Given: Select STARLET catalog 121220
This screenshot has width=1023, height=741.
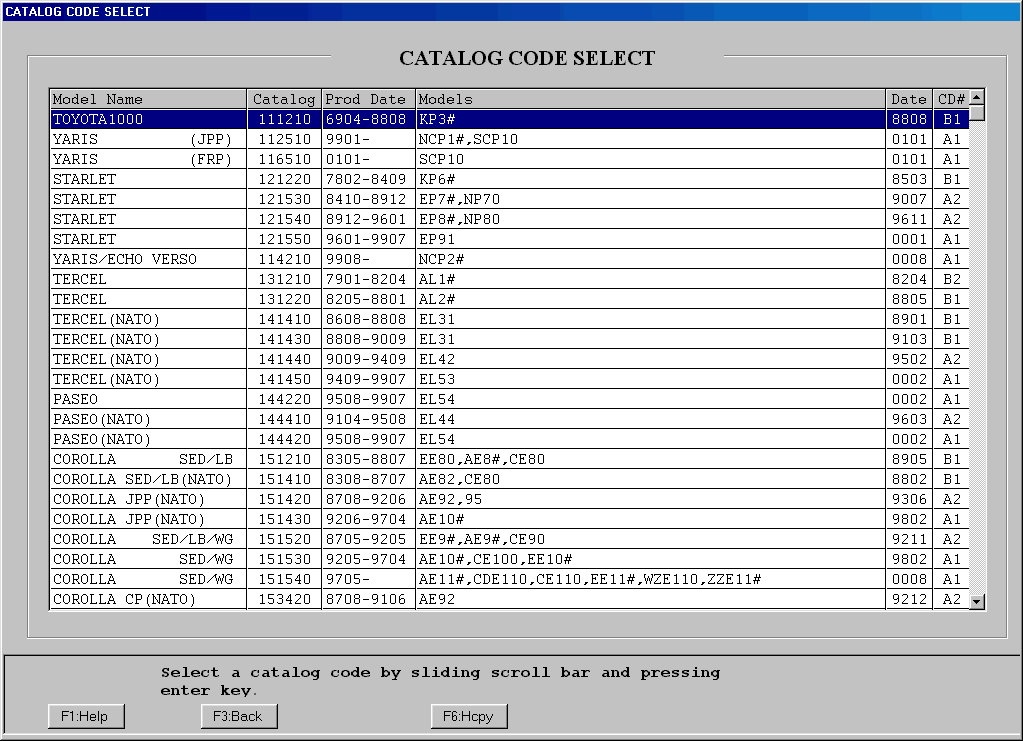Looking at the screenshot, I should tap(510, 179).
